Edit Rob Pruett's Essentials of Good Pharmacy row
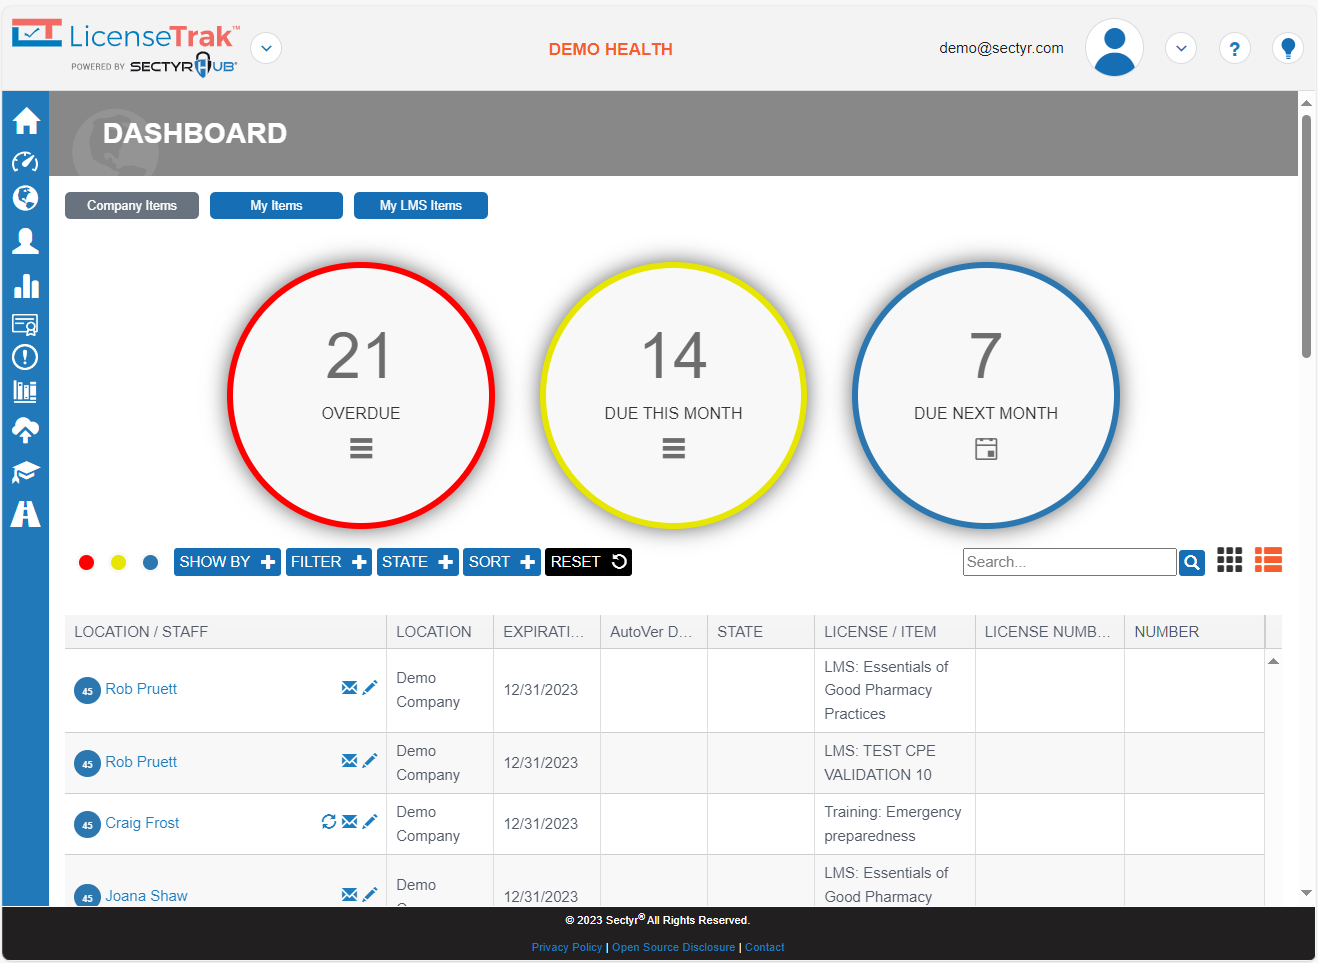This screenshot has width=1318, height=963. click(370, 688)
